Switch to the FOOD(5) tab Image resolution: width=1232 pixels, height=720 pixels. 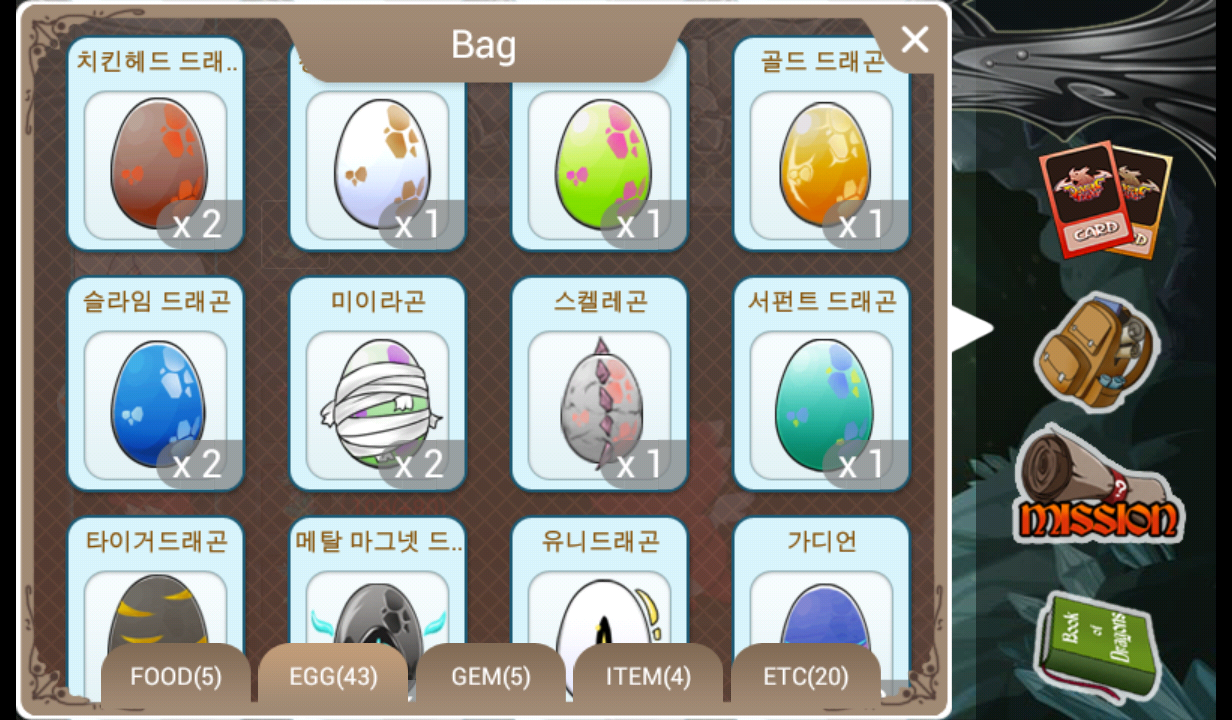point(176,677)
